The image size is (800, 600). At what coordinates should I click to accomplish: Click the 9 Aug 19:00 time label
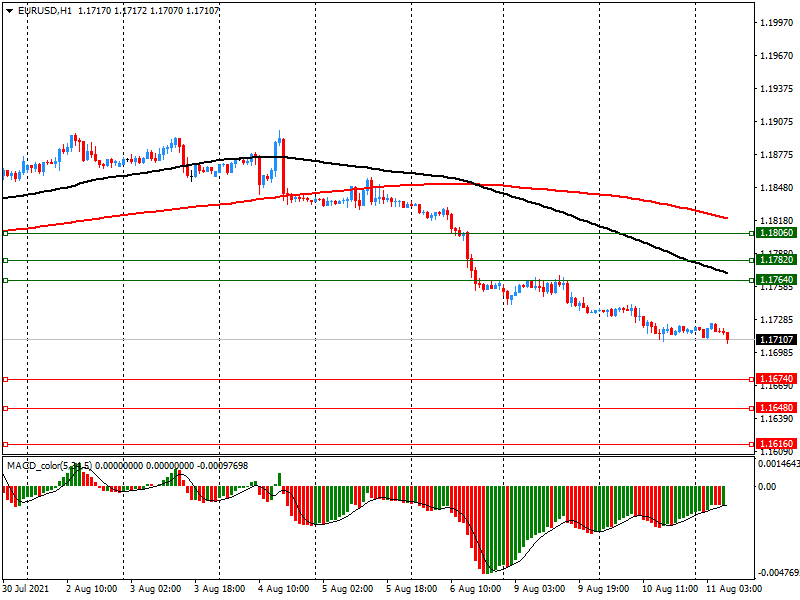click(x=604, y=589)
